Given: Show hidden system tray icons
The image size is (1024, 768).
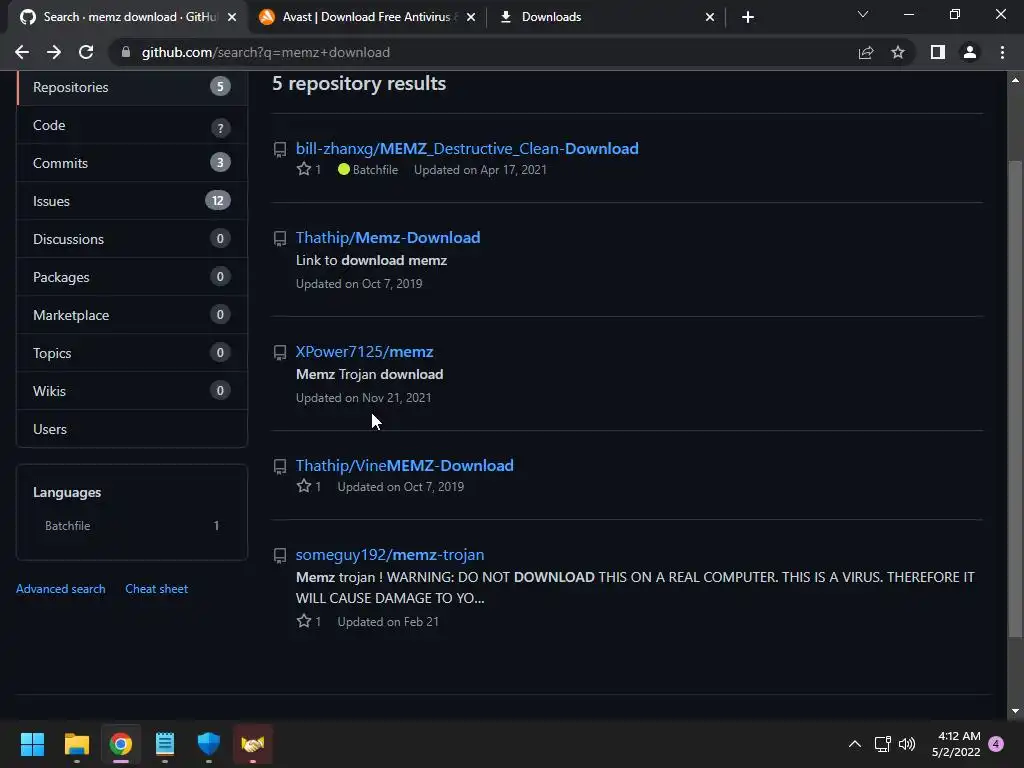Looking at the screenshot, I should click(854, 744).
